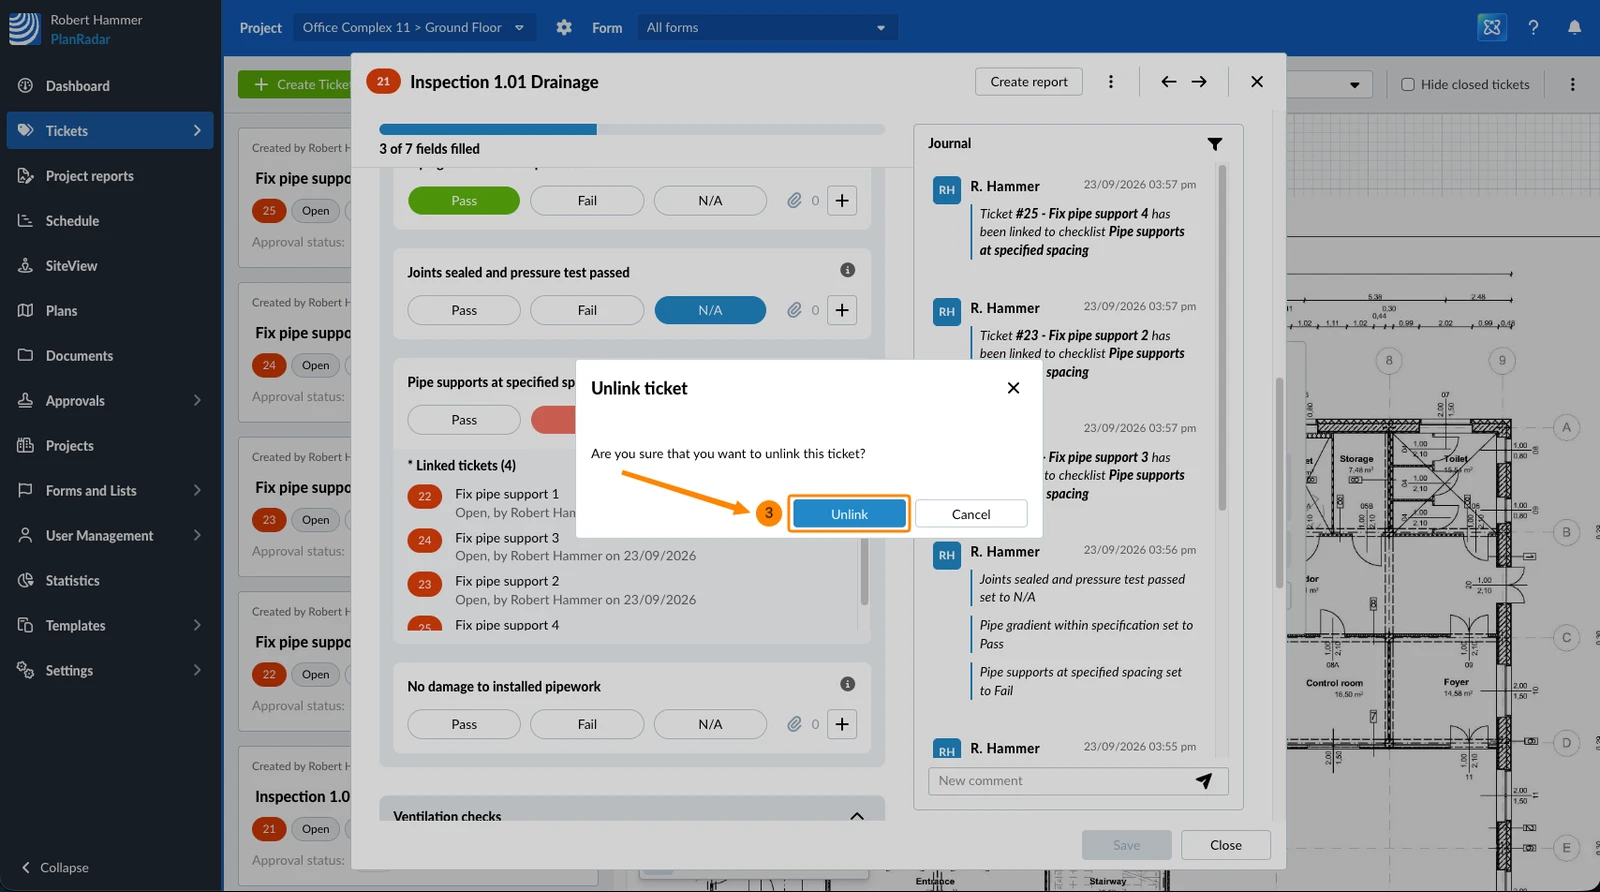Screen dimensions: 1600x892
Task: Go to SiteView in sidebar
Action: click(x=110, y=266)
